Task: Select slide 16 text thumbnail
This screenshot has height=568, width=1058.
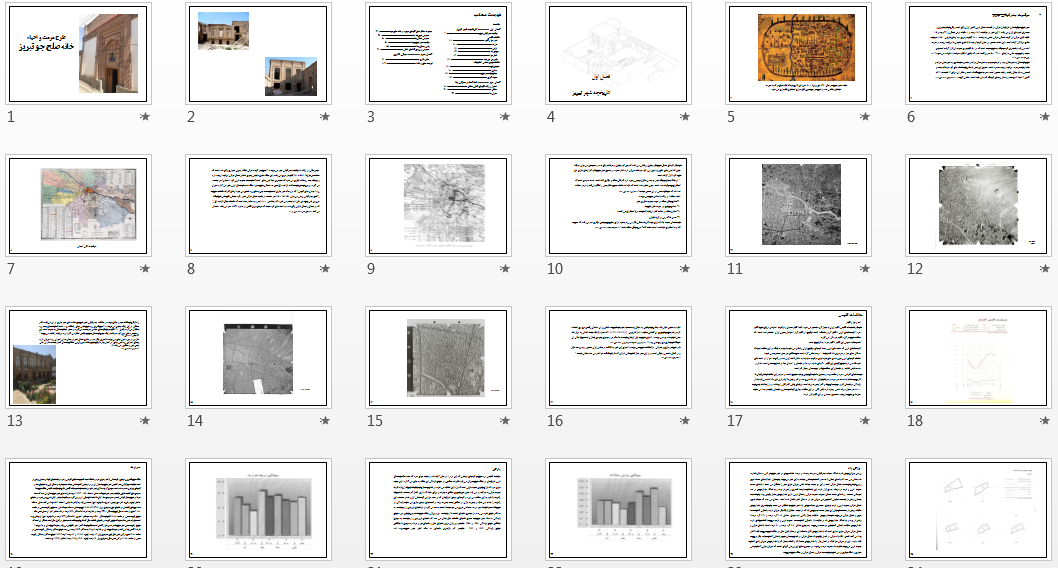Action: [x=618, y=358]
